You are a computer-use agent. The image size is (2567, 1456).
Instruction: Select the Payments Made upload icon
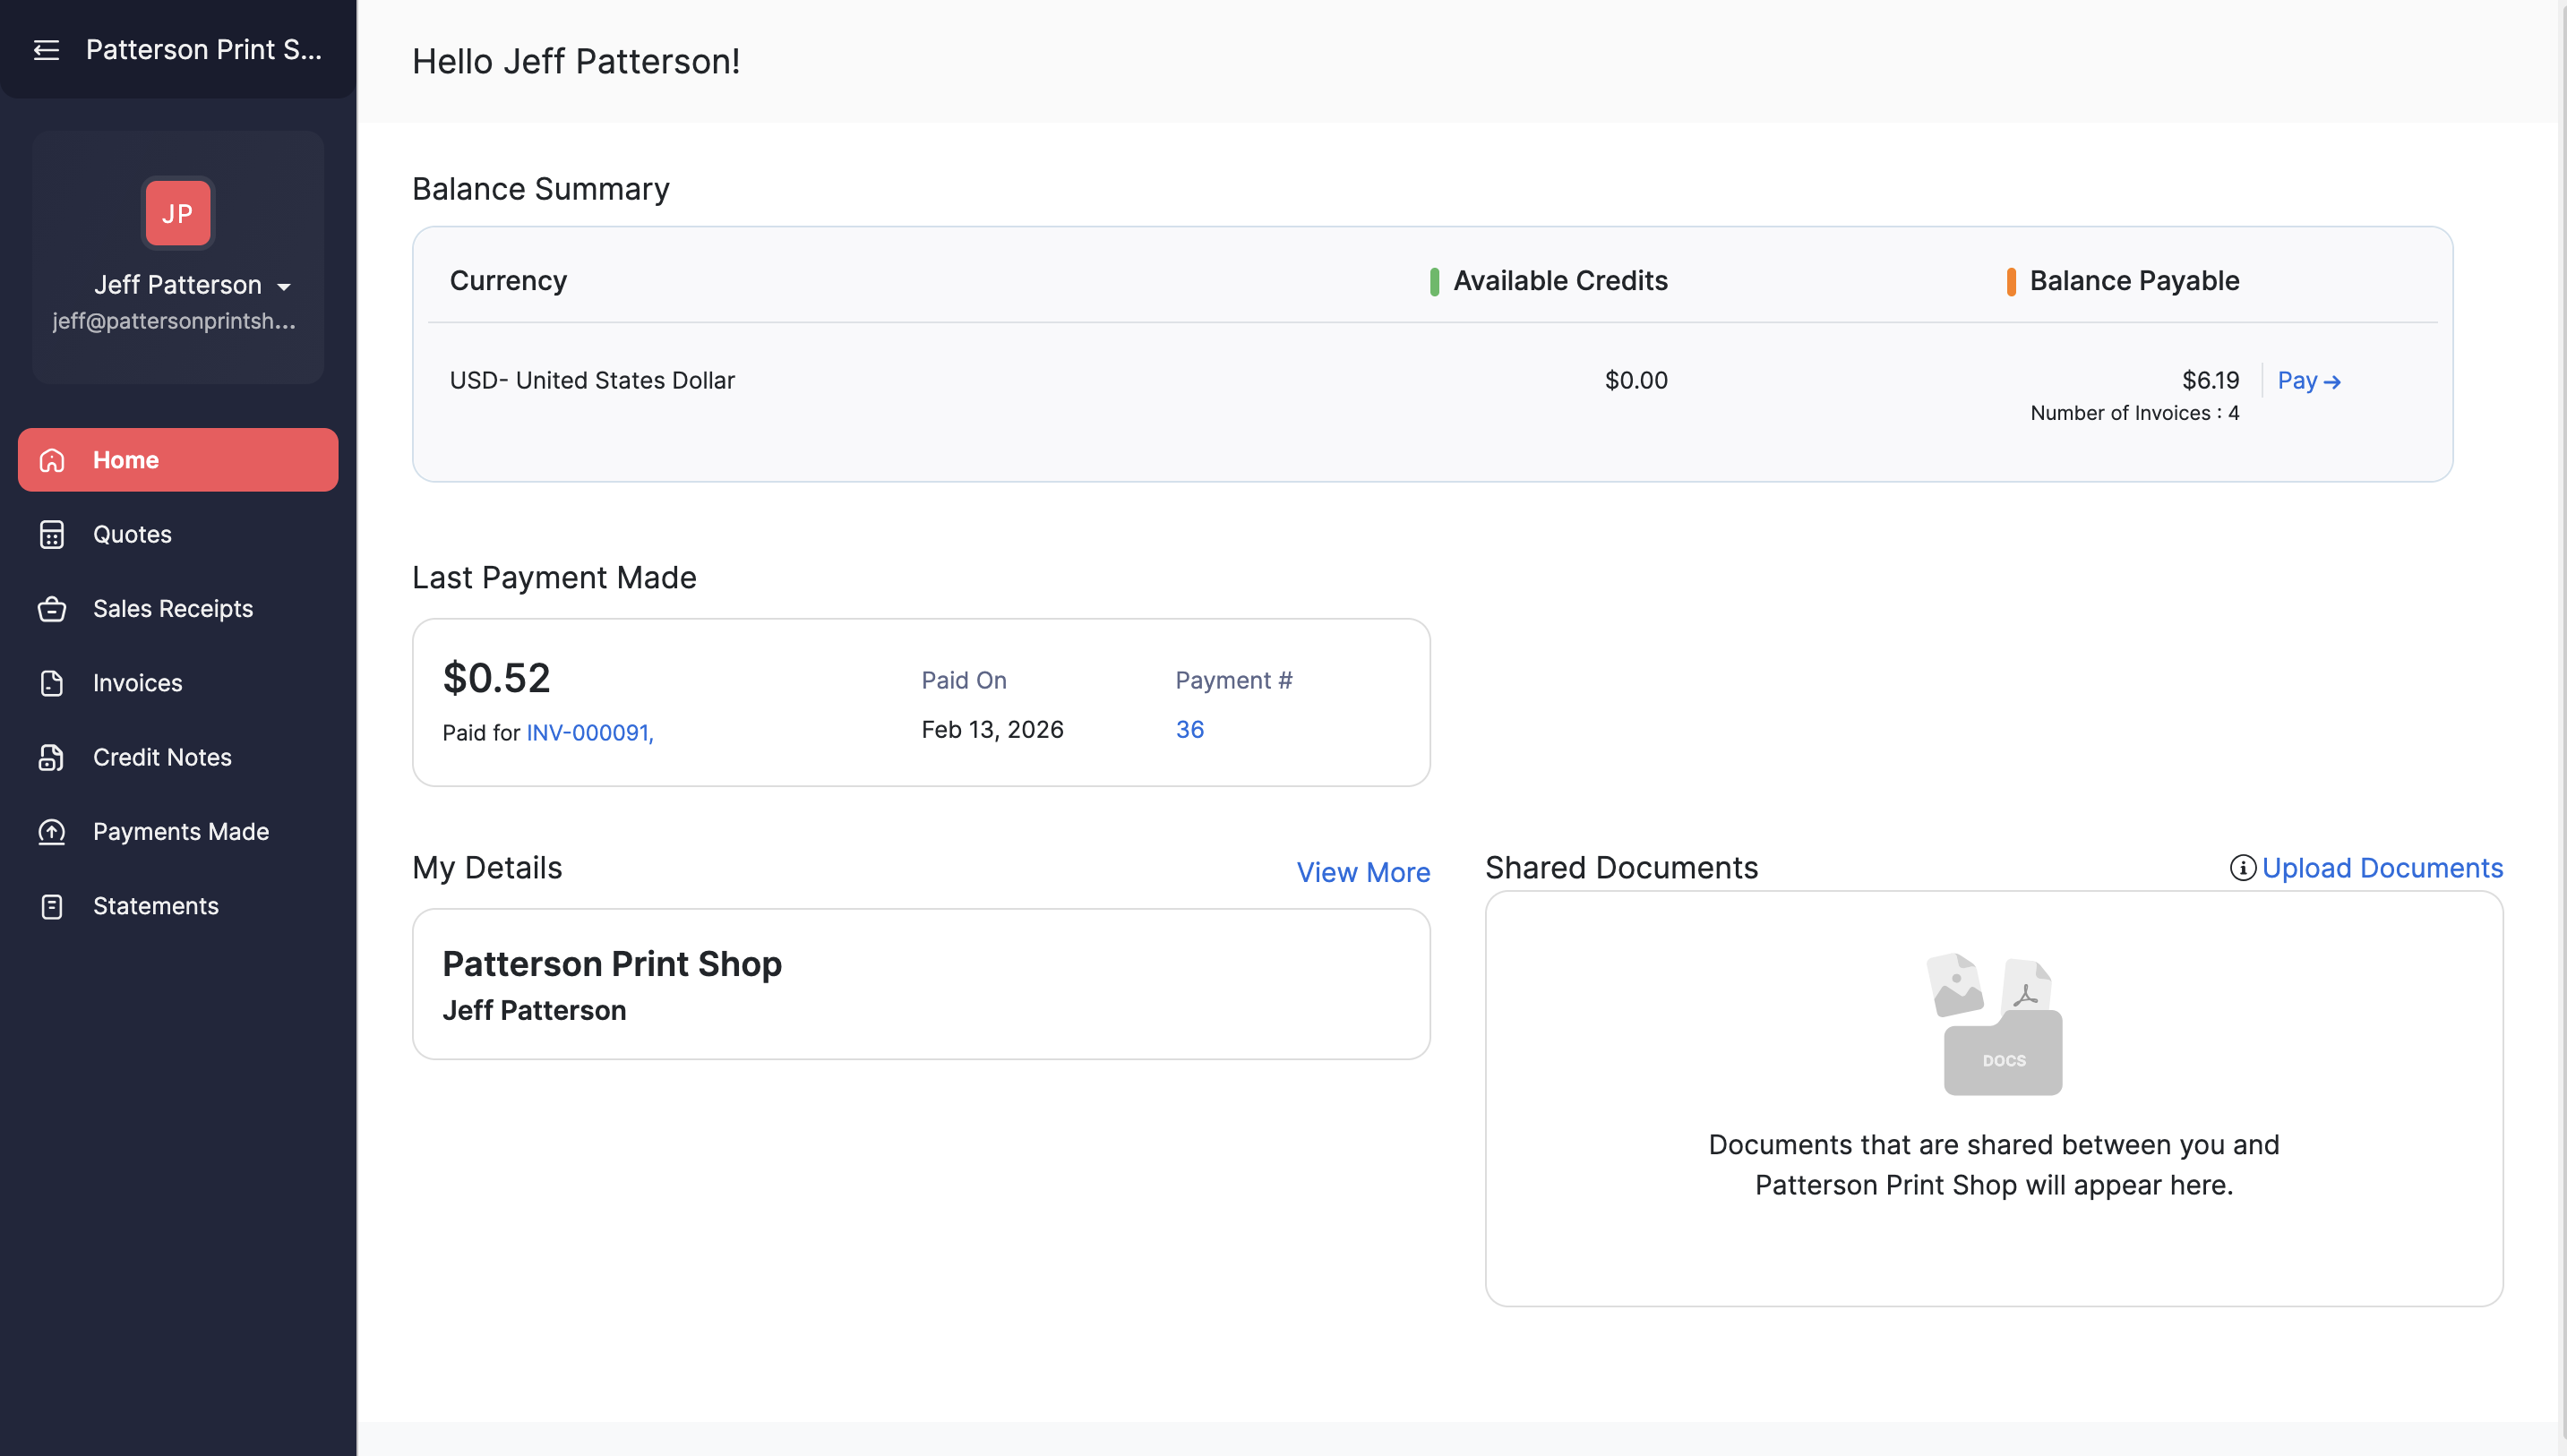tap(52, 831)
